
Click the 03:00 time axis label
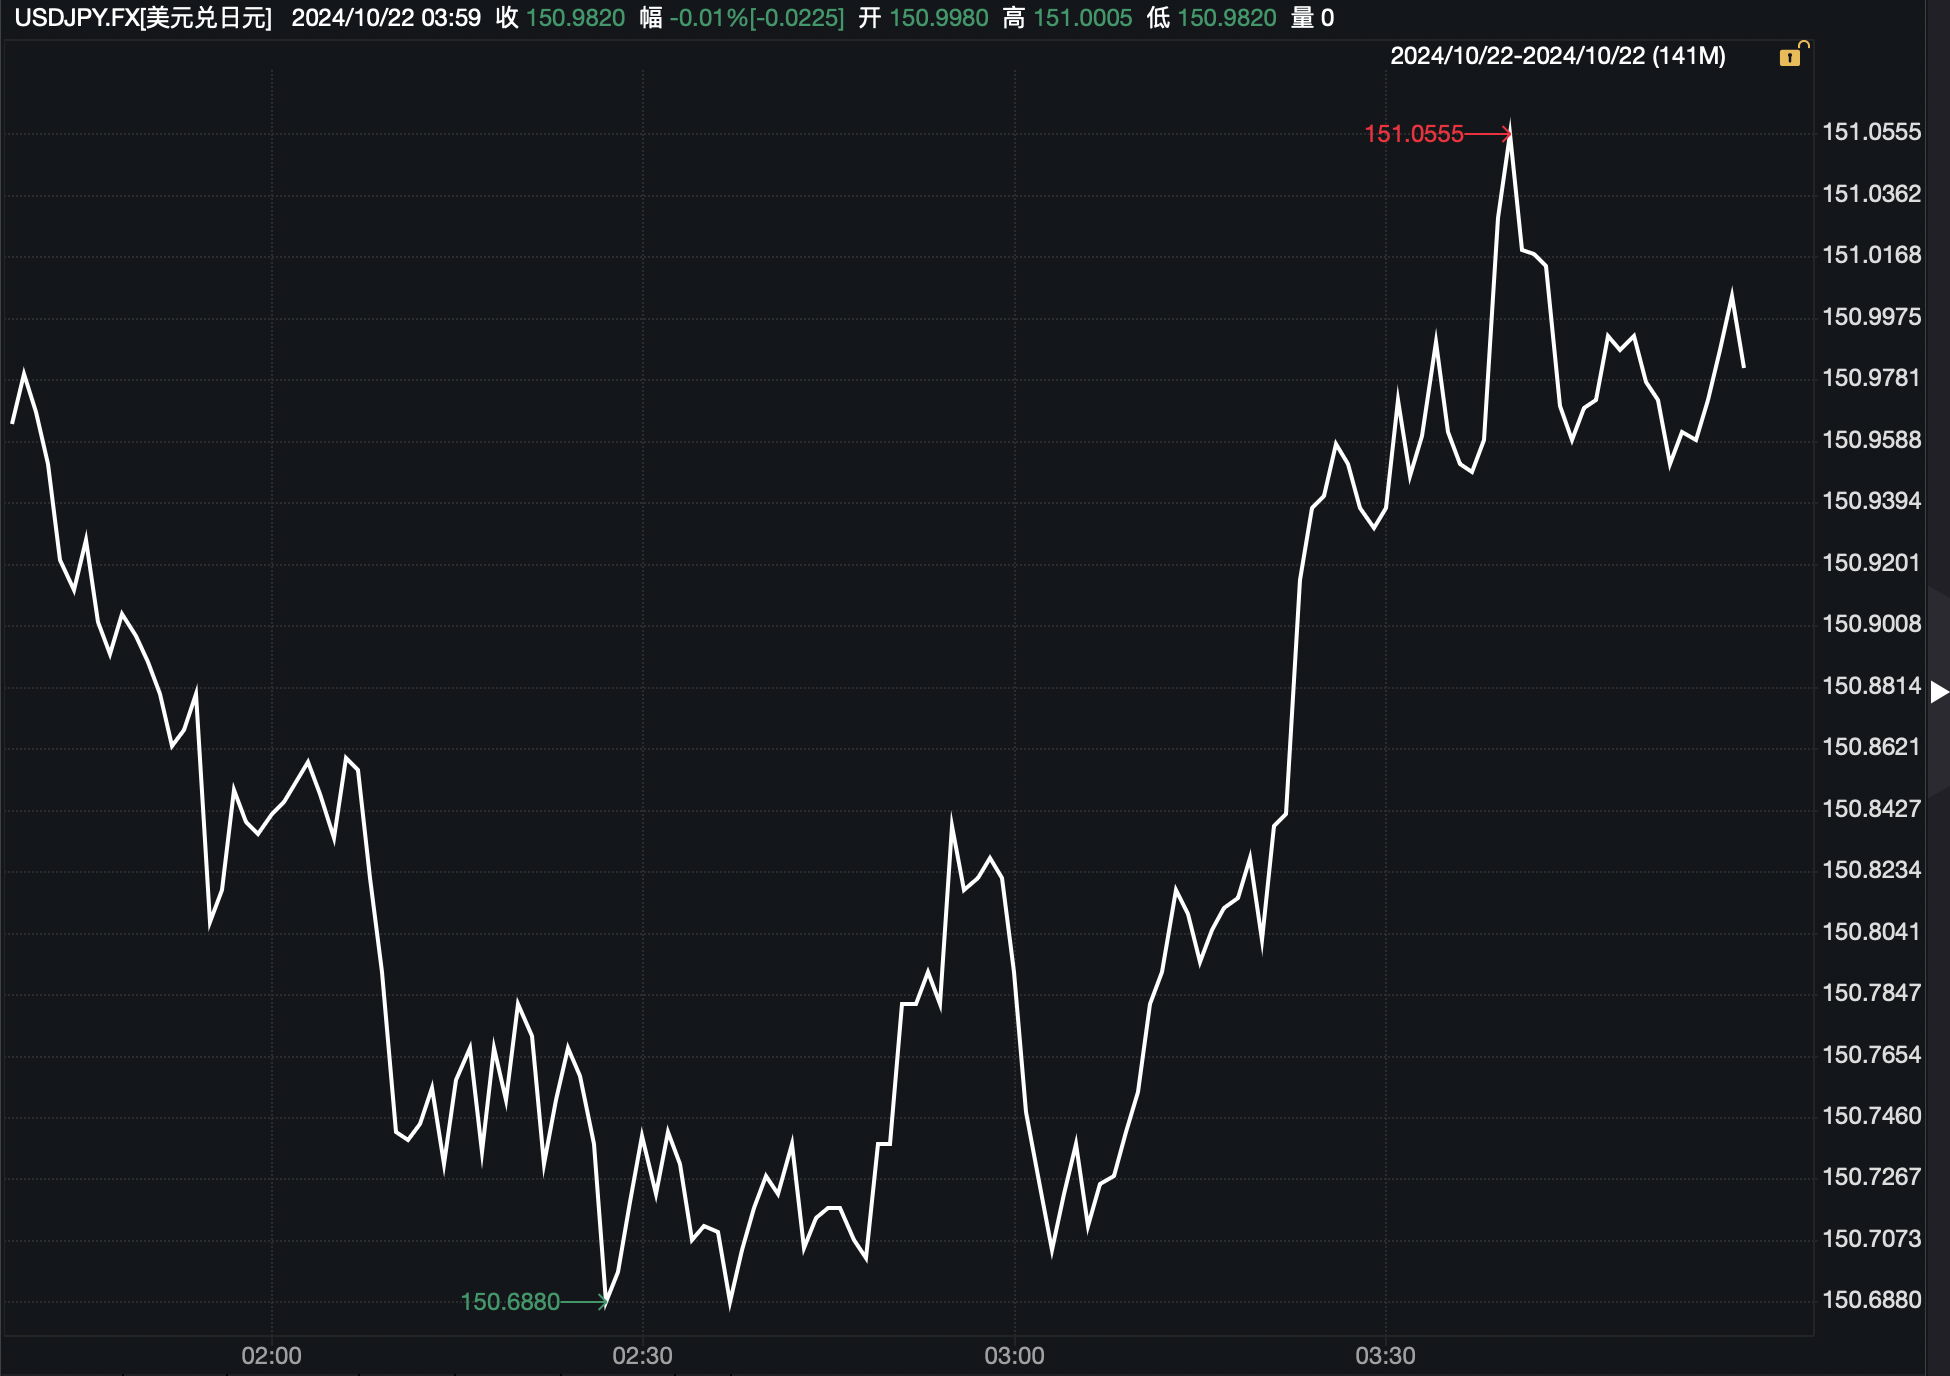pyautogui.click(x=1014, y=1356)
